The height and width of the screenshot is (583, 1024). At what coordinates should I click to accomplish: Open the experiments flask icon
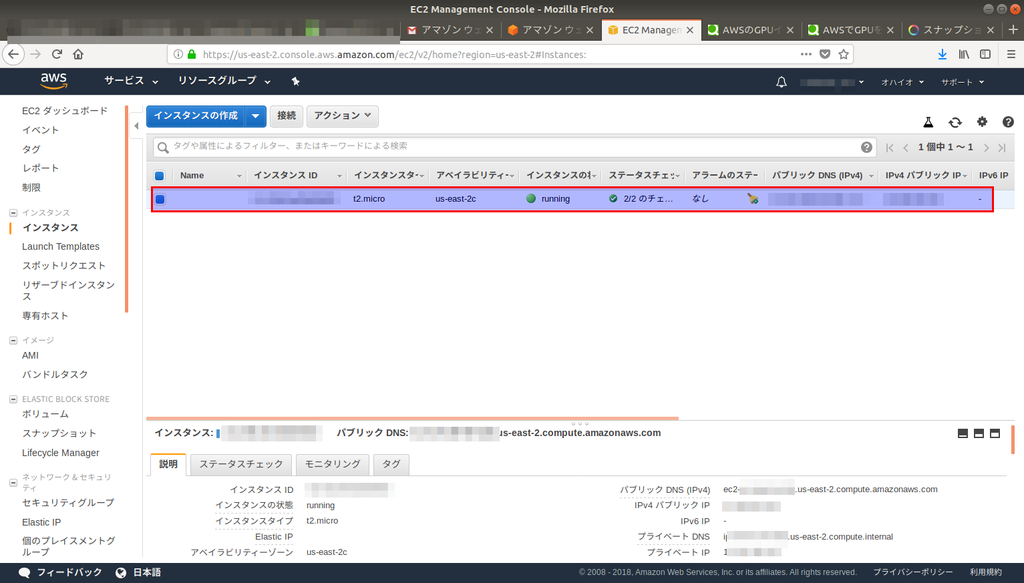tap(928, 122)
